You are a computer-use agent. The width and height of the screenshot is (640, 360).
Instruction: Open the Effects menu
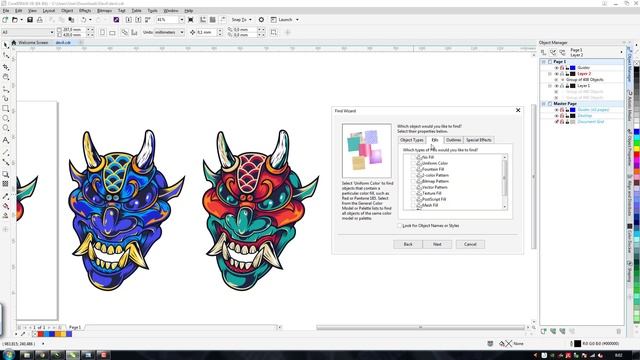[85, 11]
